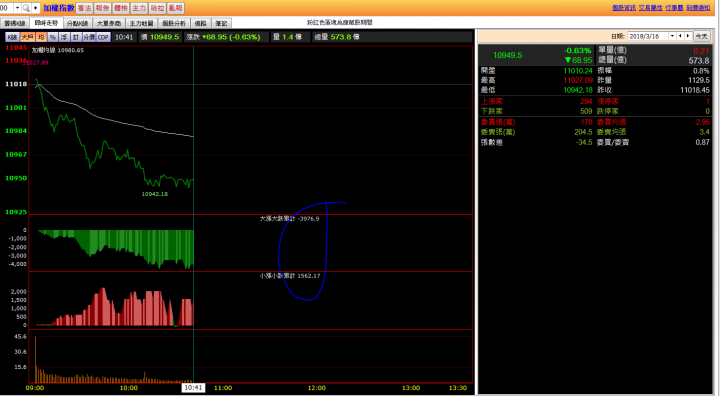This screenshot has width=720, height=396.
Task: Click the 總量 573.8 億 readout in the chart header
Action: 337,37
